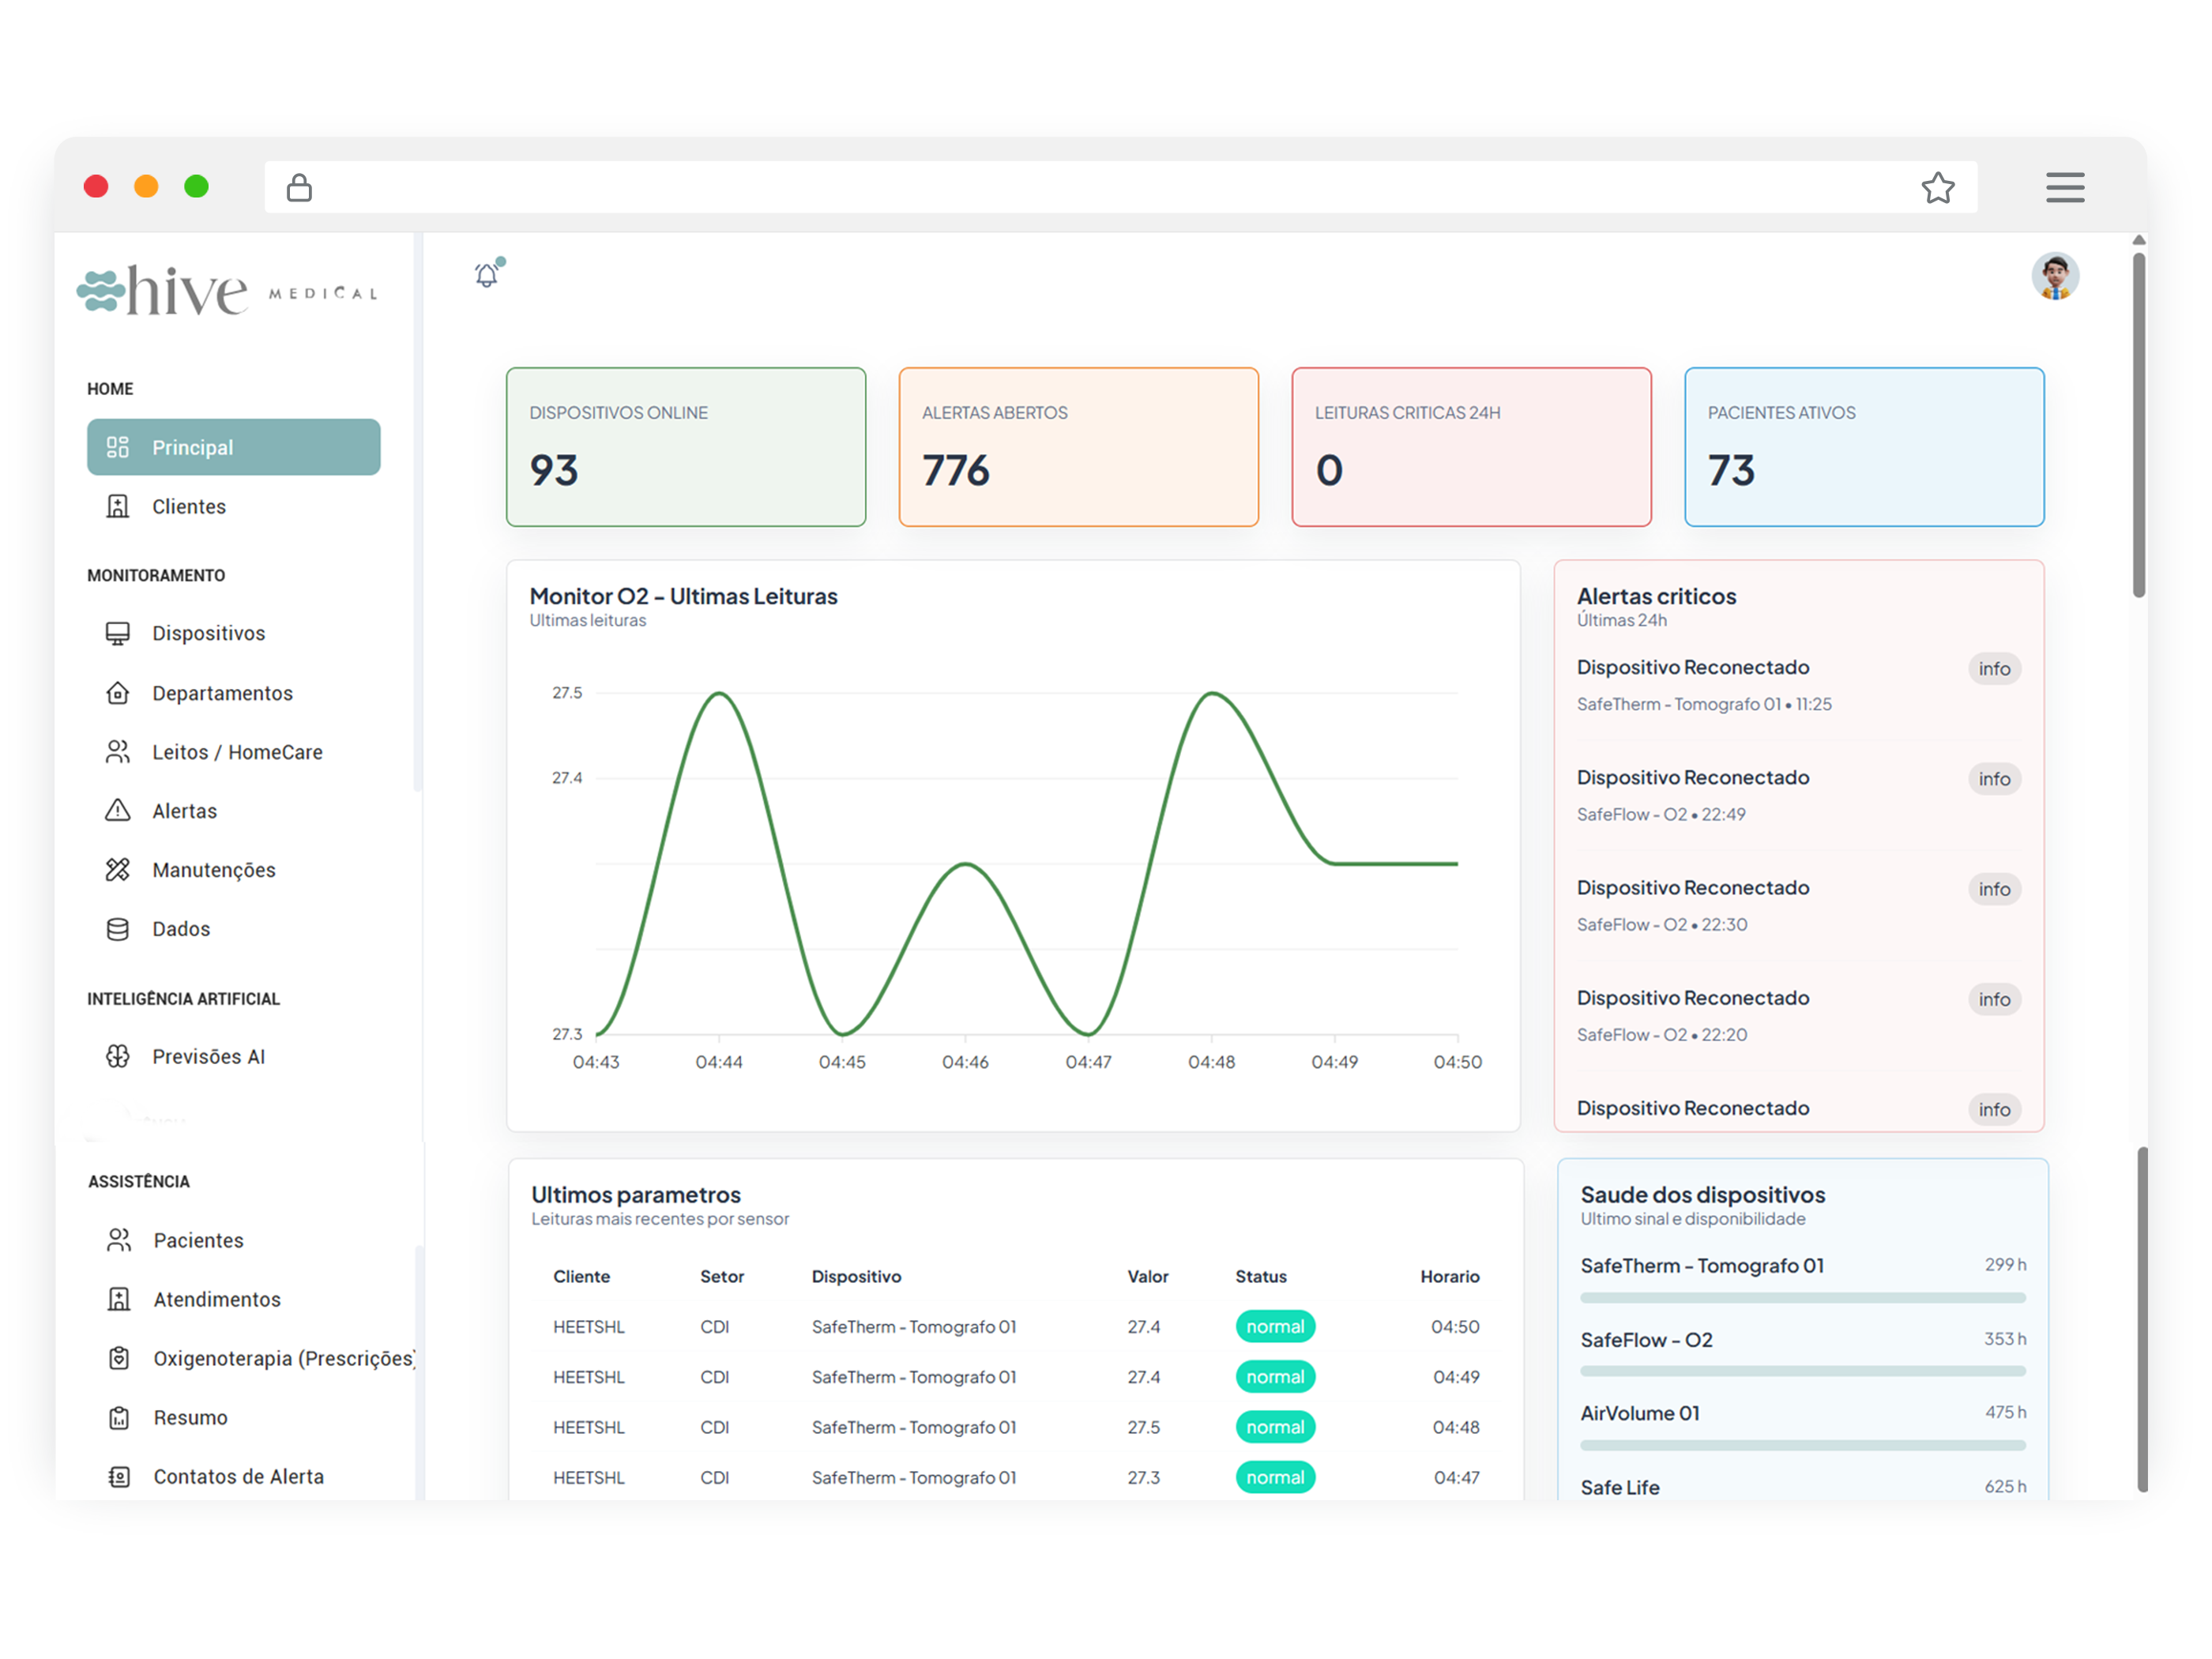Click the Departamentos home icon

click(x=119, y=692)
